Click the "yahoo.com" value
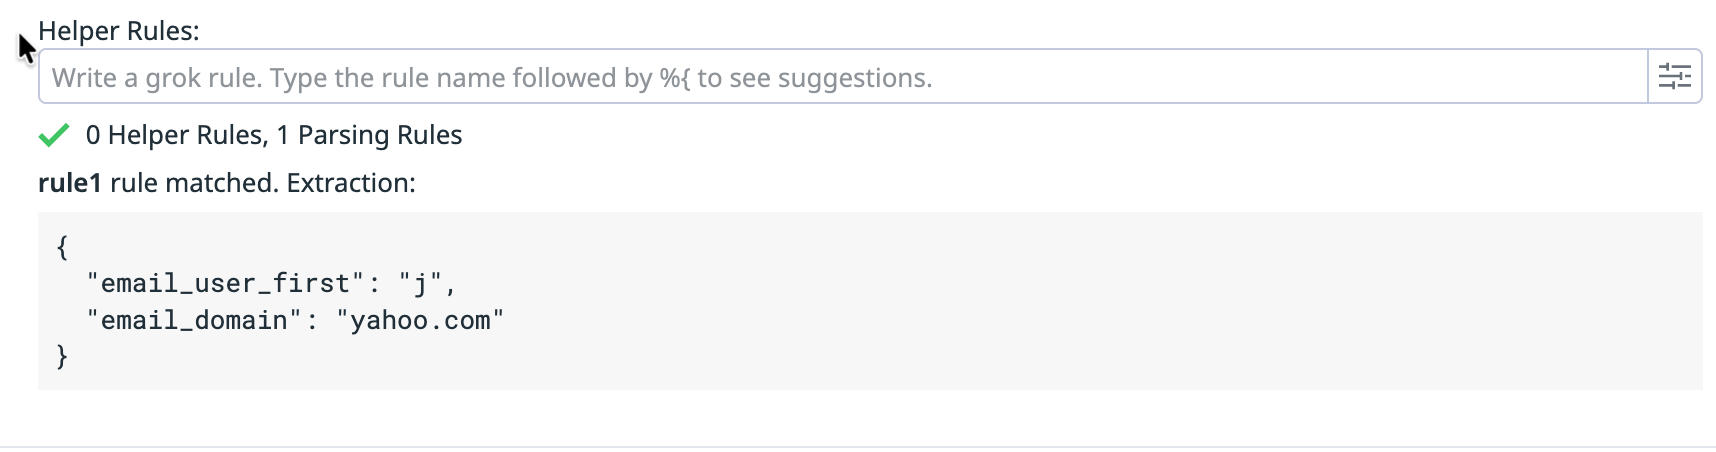This screenshot has width=1716, height=452. (420, 321)
